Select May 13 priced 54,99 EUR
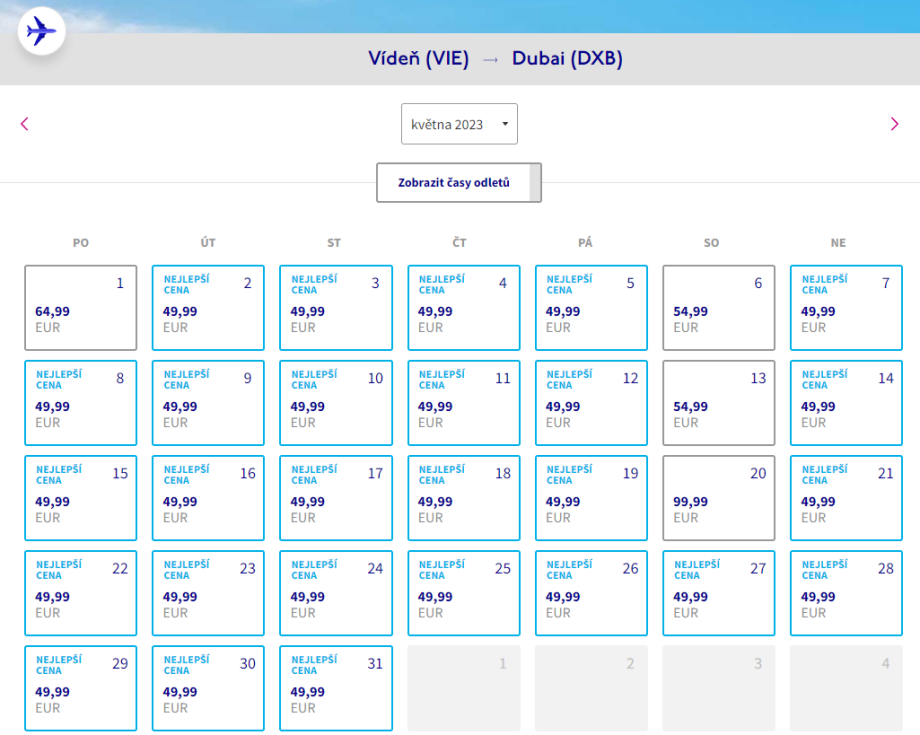 point(718,403)
